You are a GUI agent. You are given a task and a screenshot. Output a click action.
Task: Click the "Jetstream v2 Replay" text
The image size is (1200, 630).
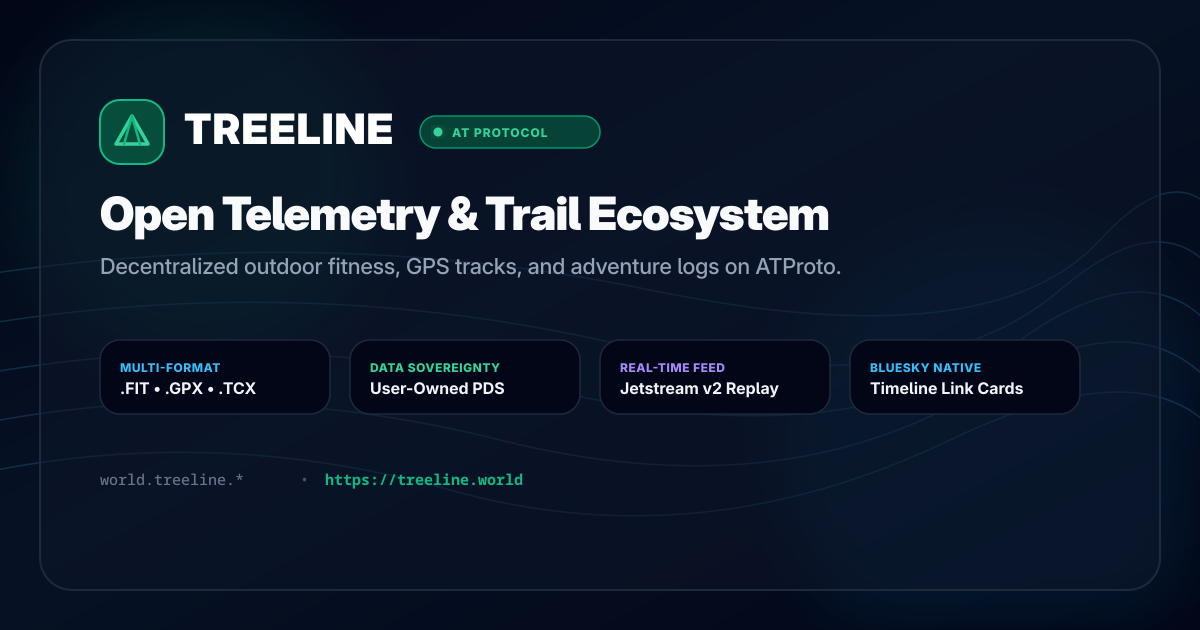(x=699, y=389)
